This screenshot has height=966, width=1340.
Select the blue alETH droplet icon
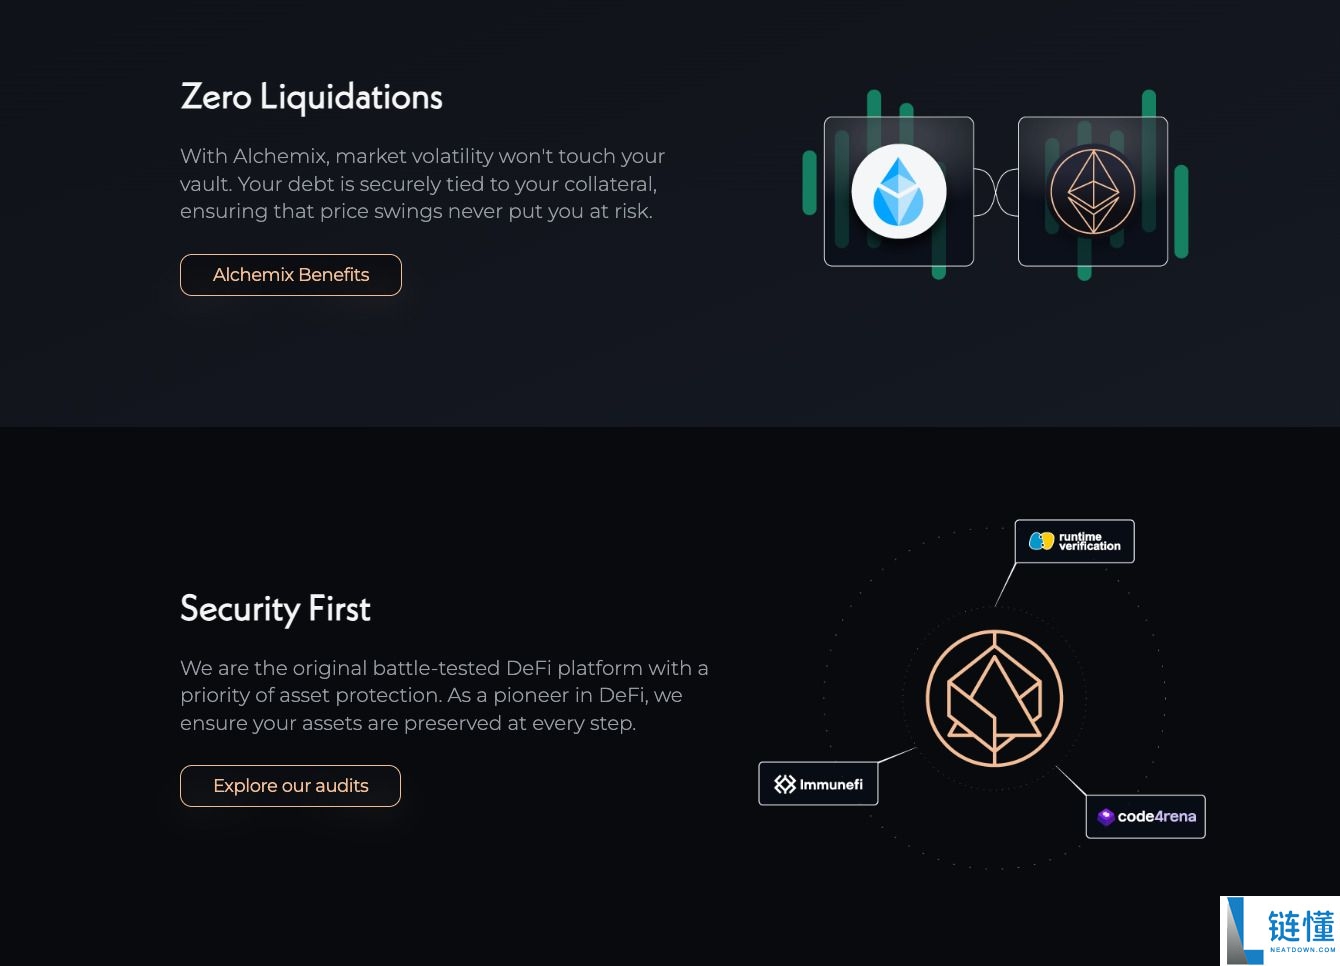899,191
